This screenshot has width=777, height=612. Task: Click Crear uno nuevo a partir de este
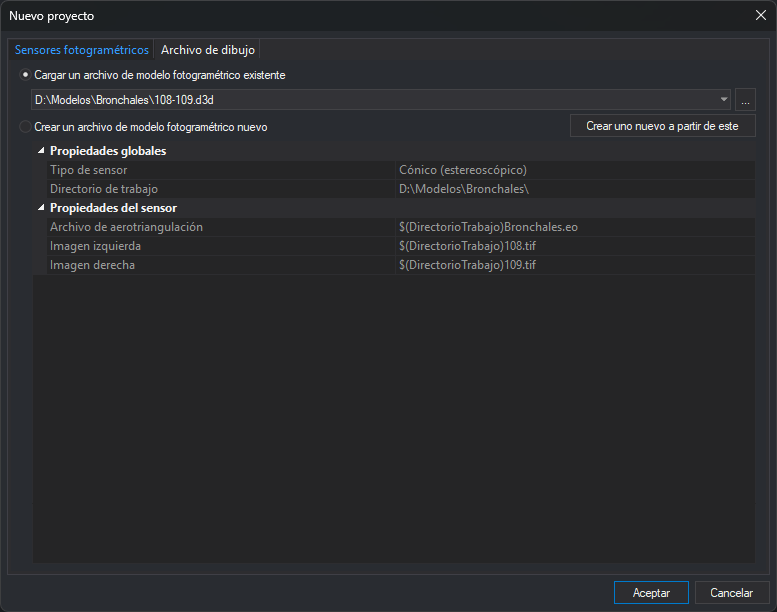[663, 126]
